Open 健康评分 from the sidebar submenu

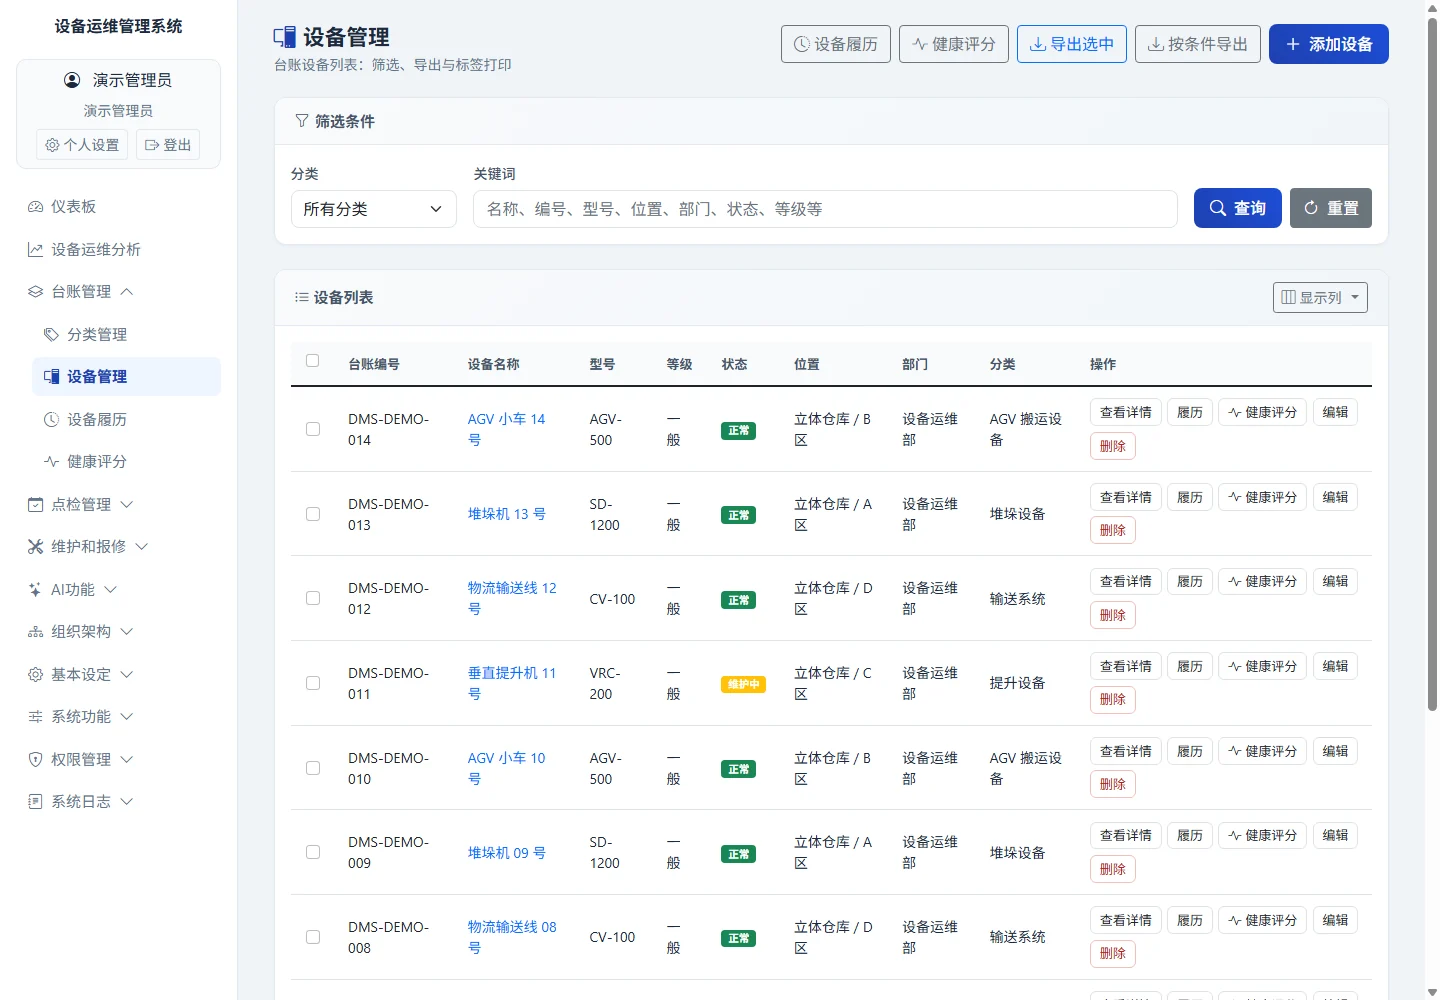(x=126, y=462)
